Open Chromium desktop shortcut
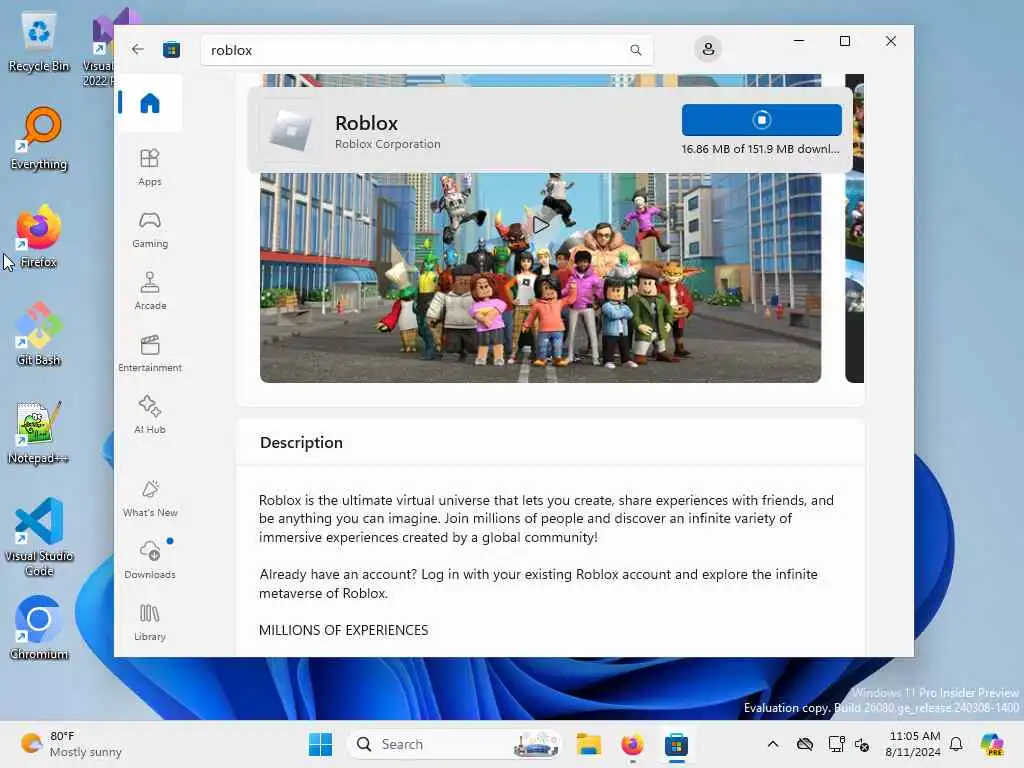 [x=39, y=628]
